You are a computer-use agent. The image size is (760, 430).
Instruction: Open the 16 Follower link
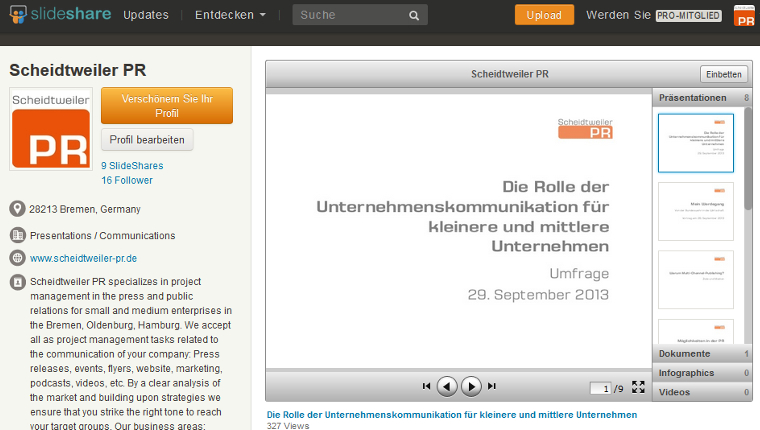click(x=127, y=180)
